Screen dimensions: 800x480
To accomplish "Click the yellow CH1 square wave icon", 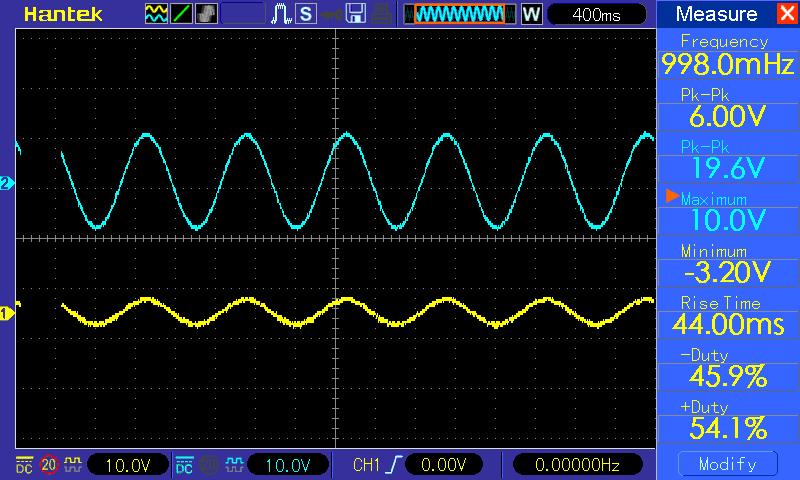I will click(x=73, y=465).
